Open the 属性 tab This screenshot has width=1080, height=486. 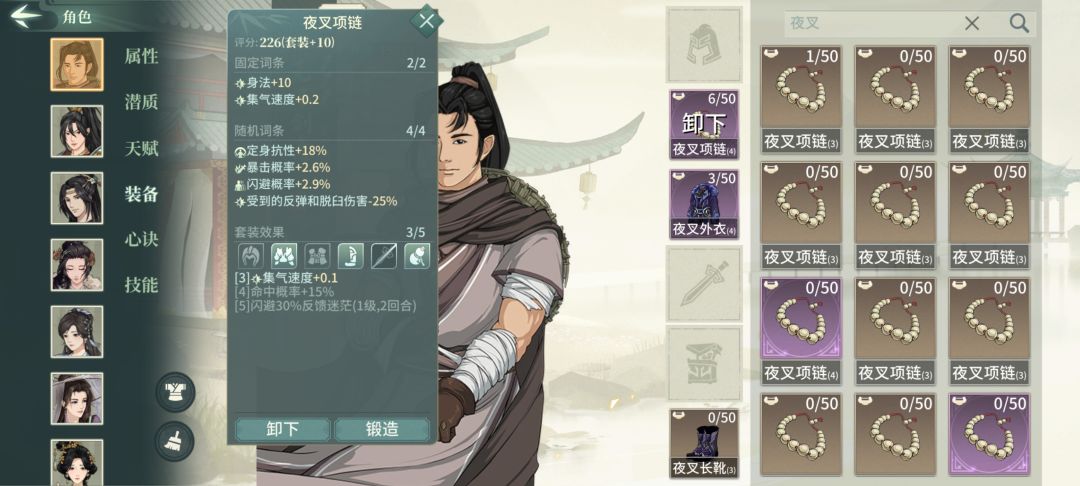[141, 56]
